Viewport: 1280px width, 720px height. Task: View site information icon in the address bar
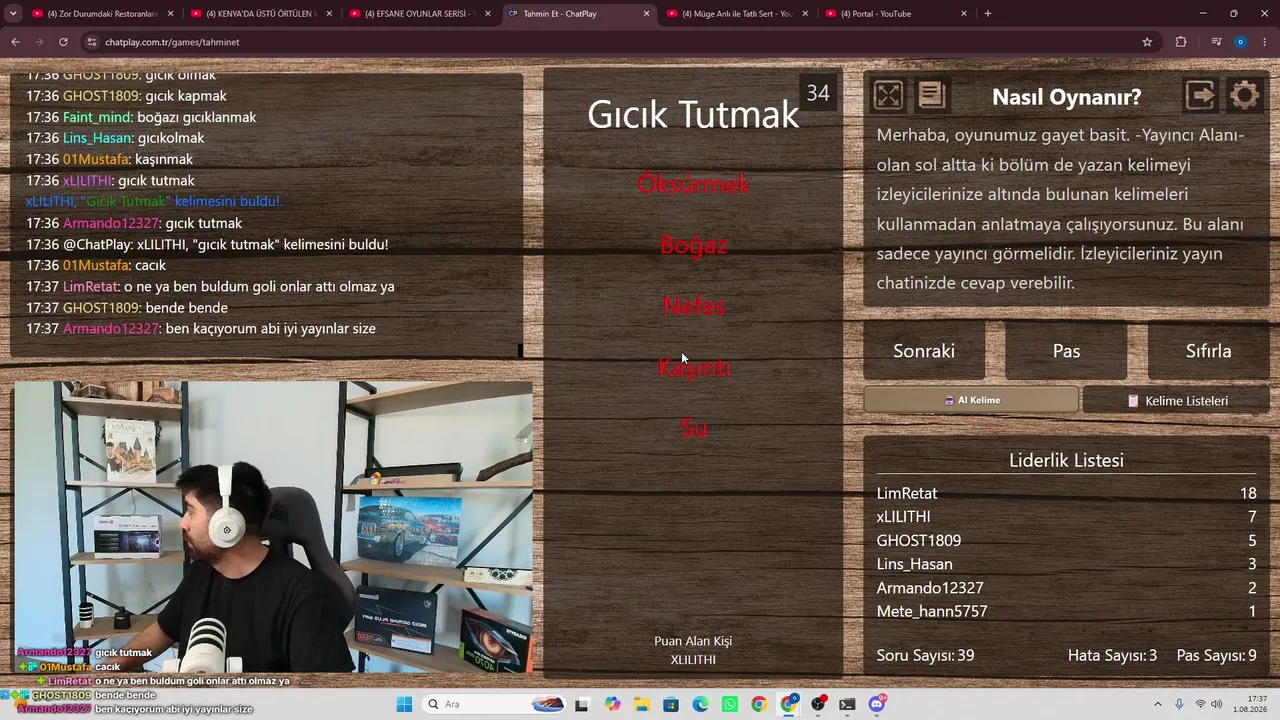[x=91, y=42]
